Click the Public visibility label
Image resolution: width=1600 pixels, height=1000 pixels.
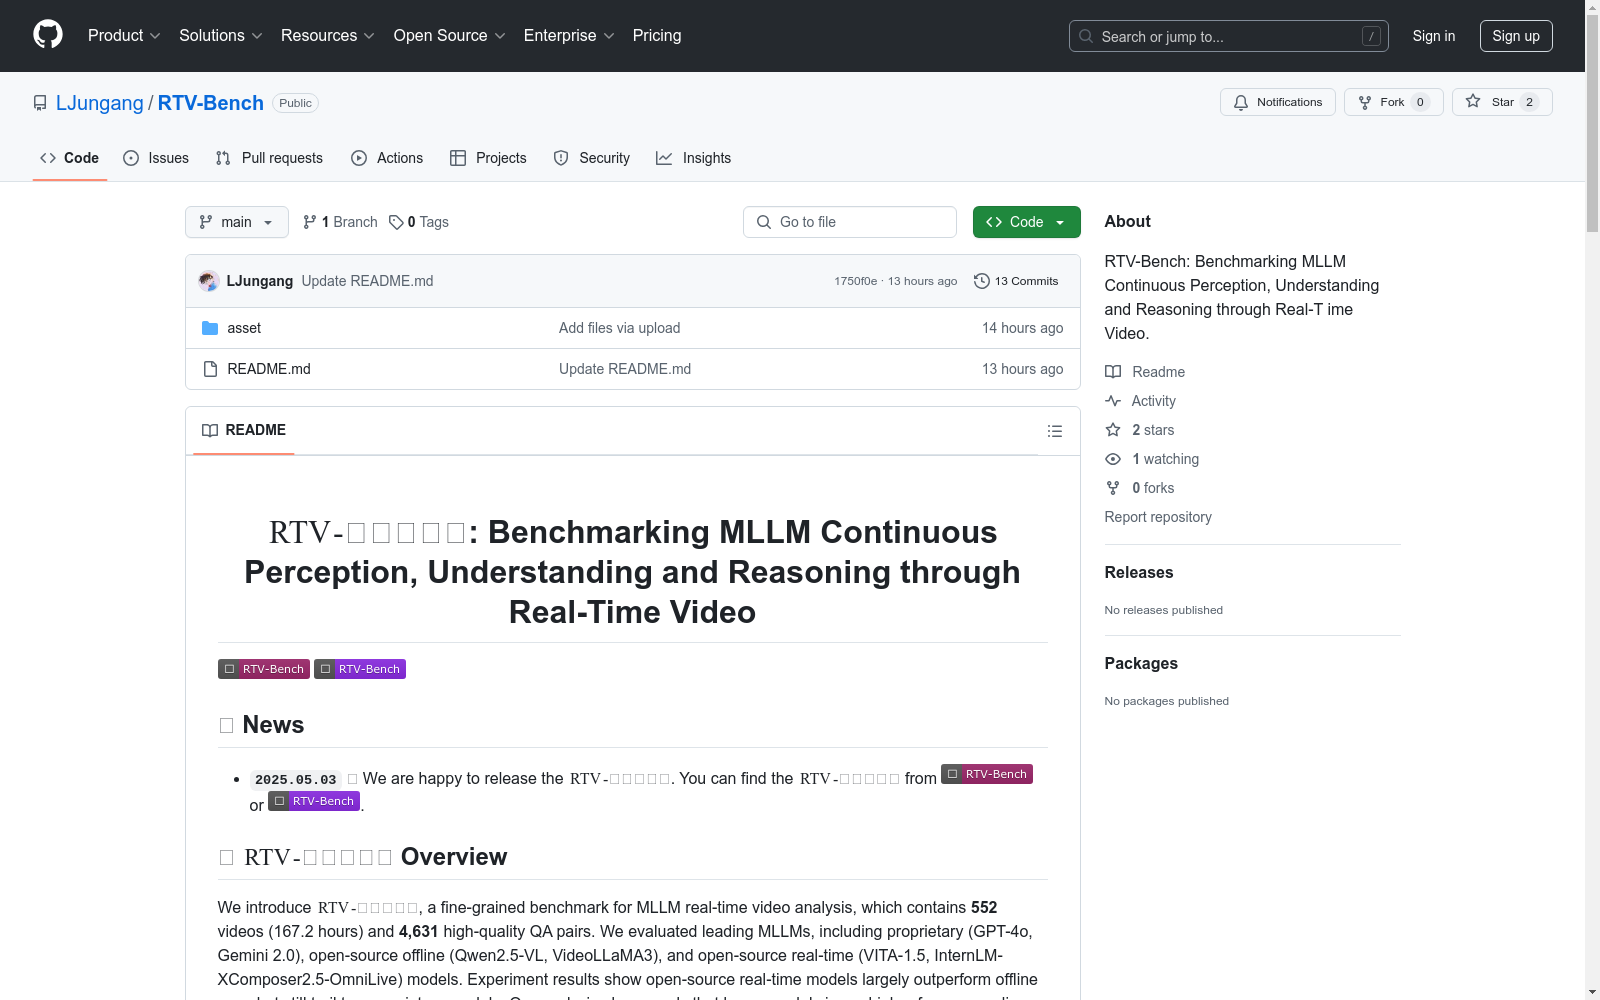(x=296, y=103)
